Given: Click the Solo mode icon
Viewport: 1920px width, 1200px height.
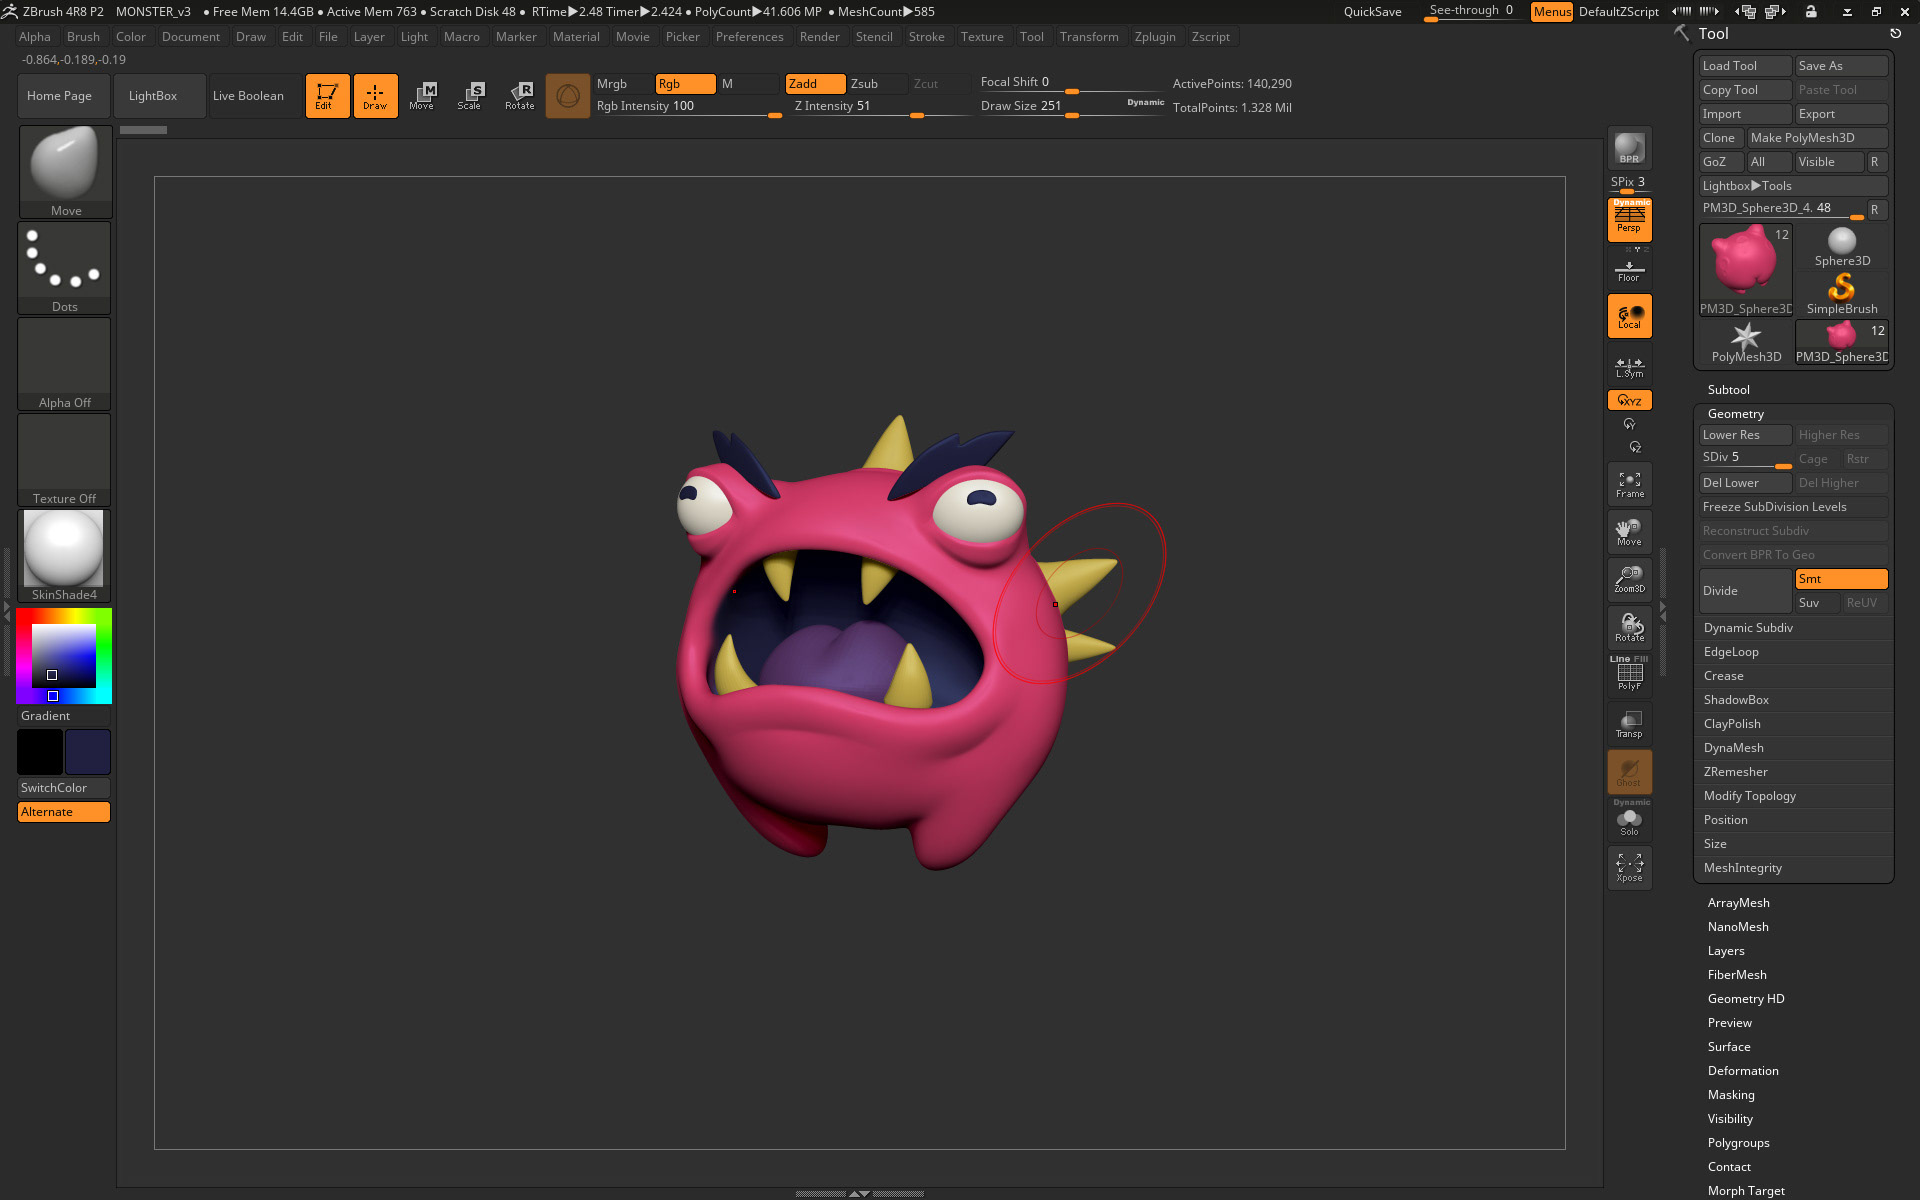Looking at the screenshot, I should tap(1629, 822).
